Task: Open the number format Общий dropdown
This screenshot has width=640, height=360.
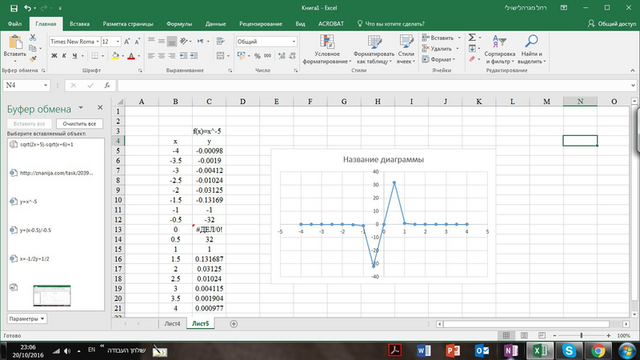Action: coord(293,42)
